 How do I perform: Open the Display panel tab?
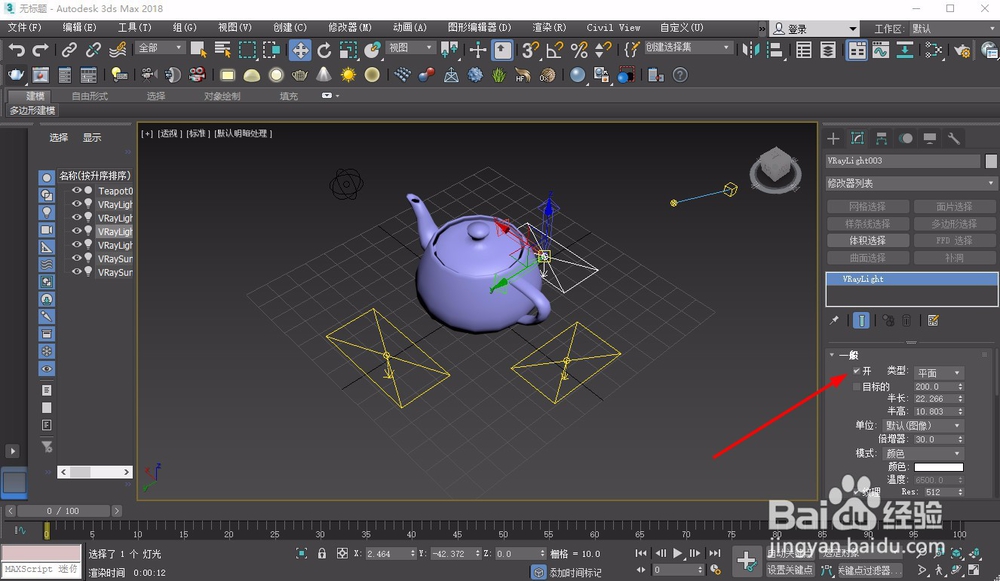[x=930, y=138]
